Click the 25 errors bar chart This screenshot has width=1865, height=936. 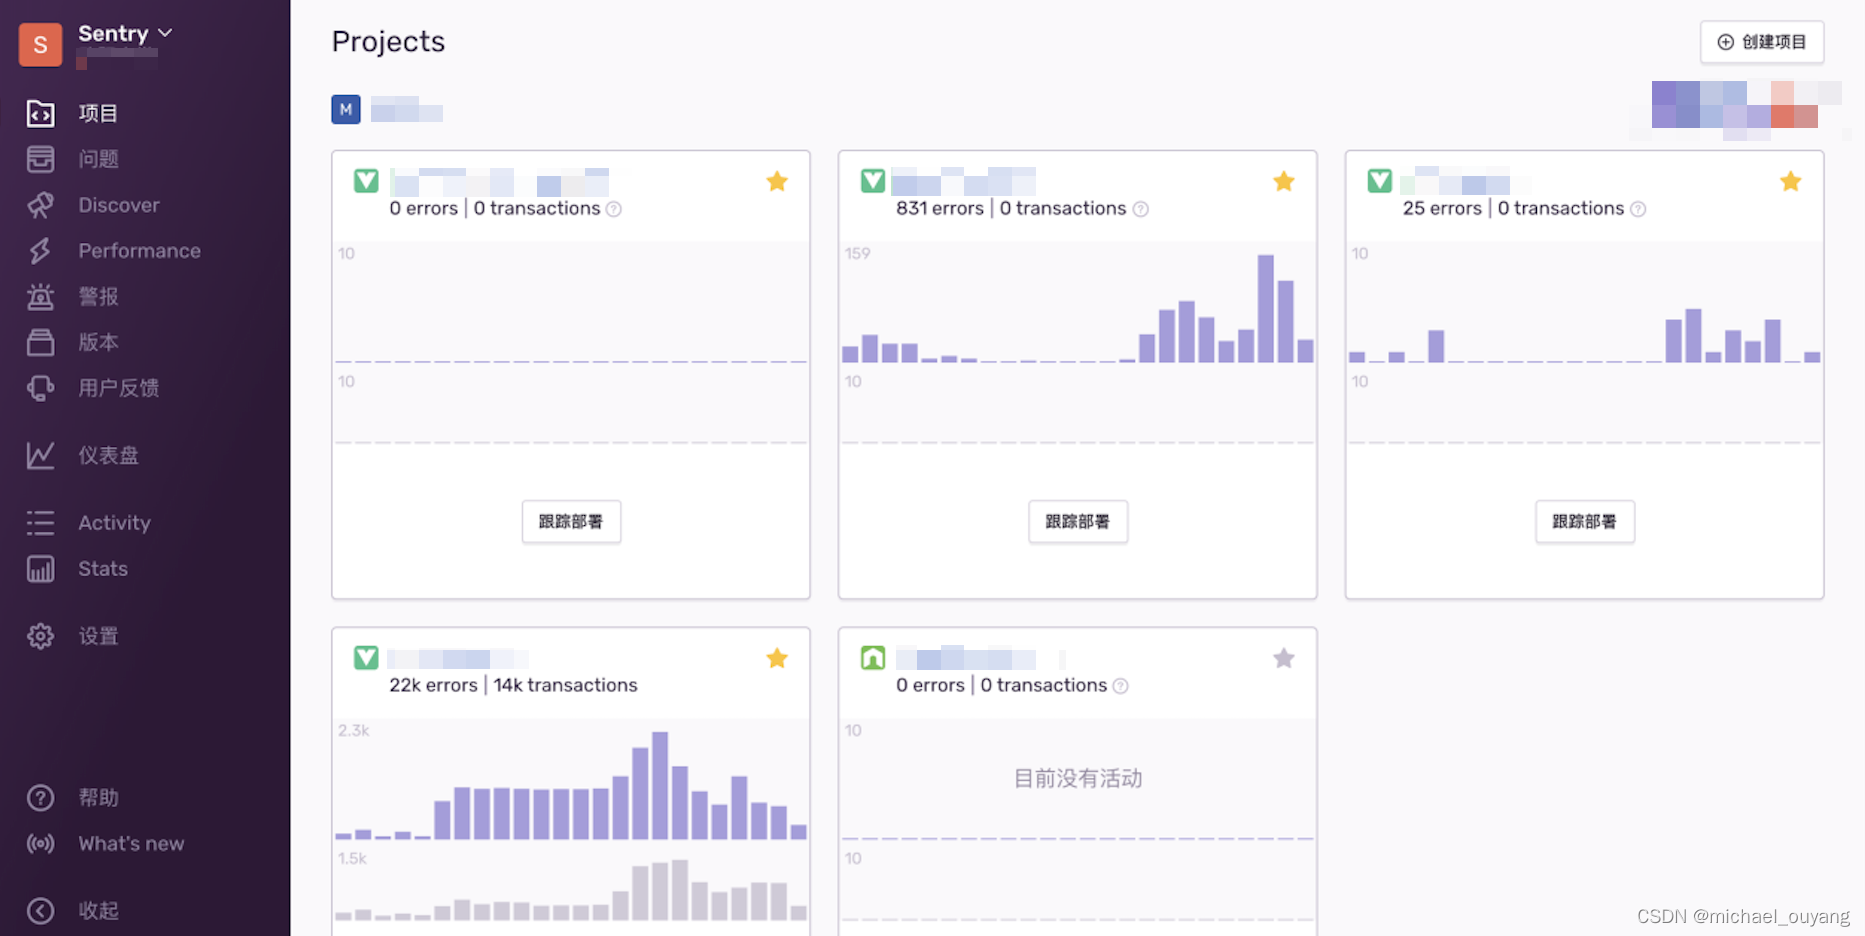click(1585, 335)
